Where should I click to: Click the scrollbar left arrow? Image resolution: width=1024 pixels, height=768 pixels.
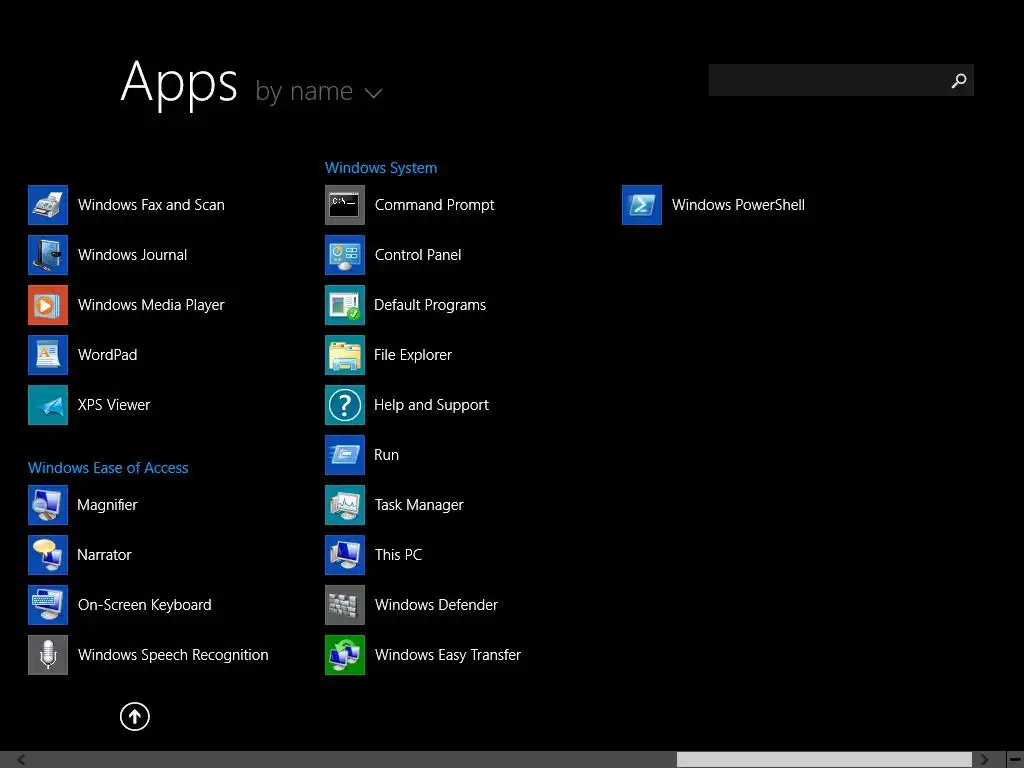tap(22, 760)
